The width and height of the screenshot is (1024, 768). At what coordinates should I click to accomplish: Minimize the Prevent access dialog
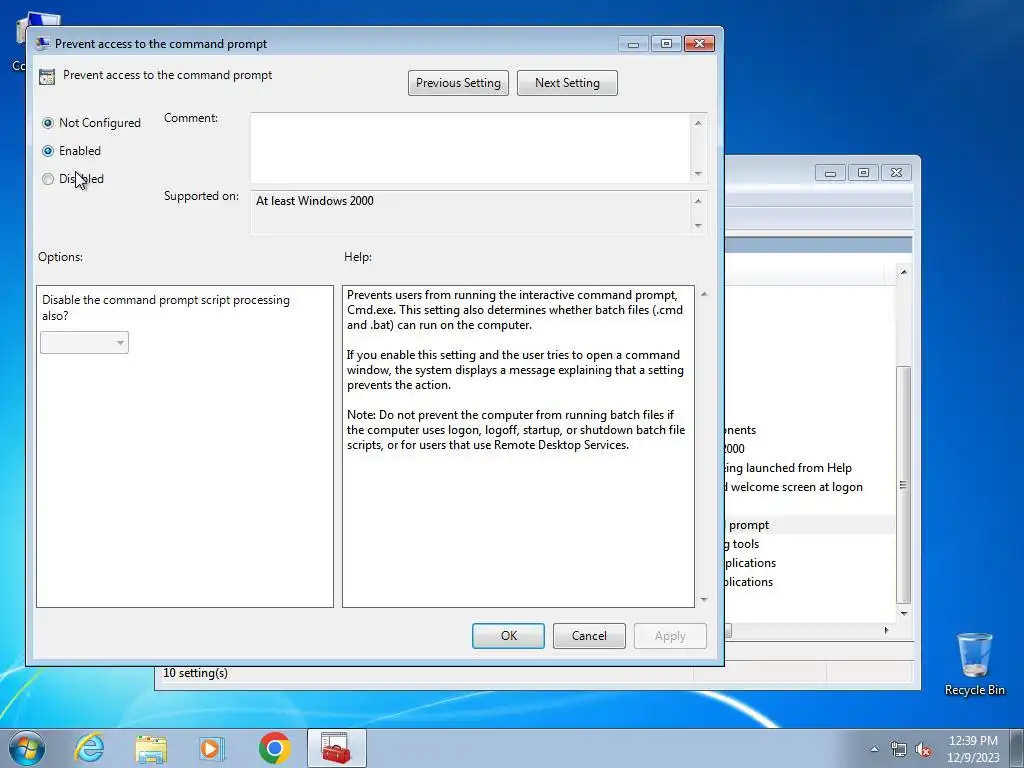[x=633, y=44]
